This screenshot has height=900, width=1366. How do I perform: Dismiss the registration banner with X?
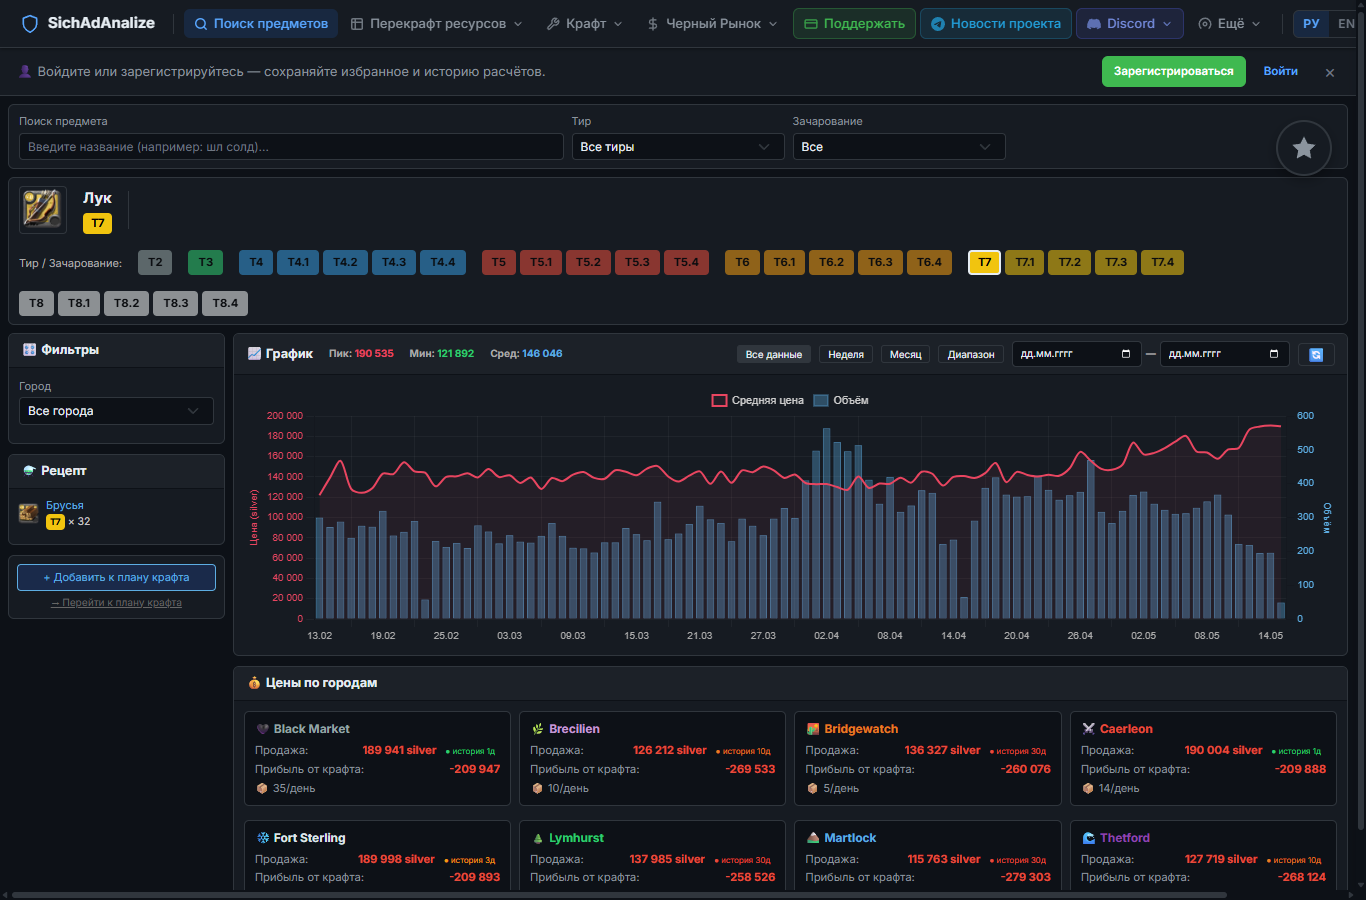point(1330,72)
